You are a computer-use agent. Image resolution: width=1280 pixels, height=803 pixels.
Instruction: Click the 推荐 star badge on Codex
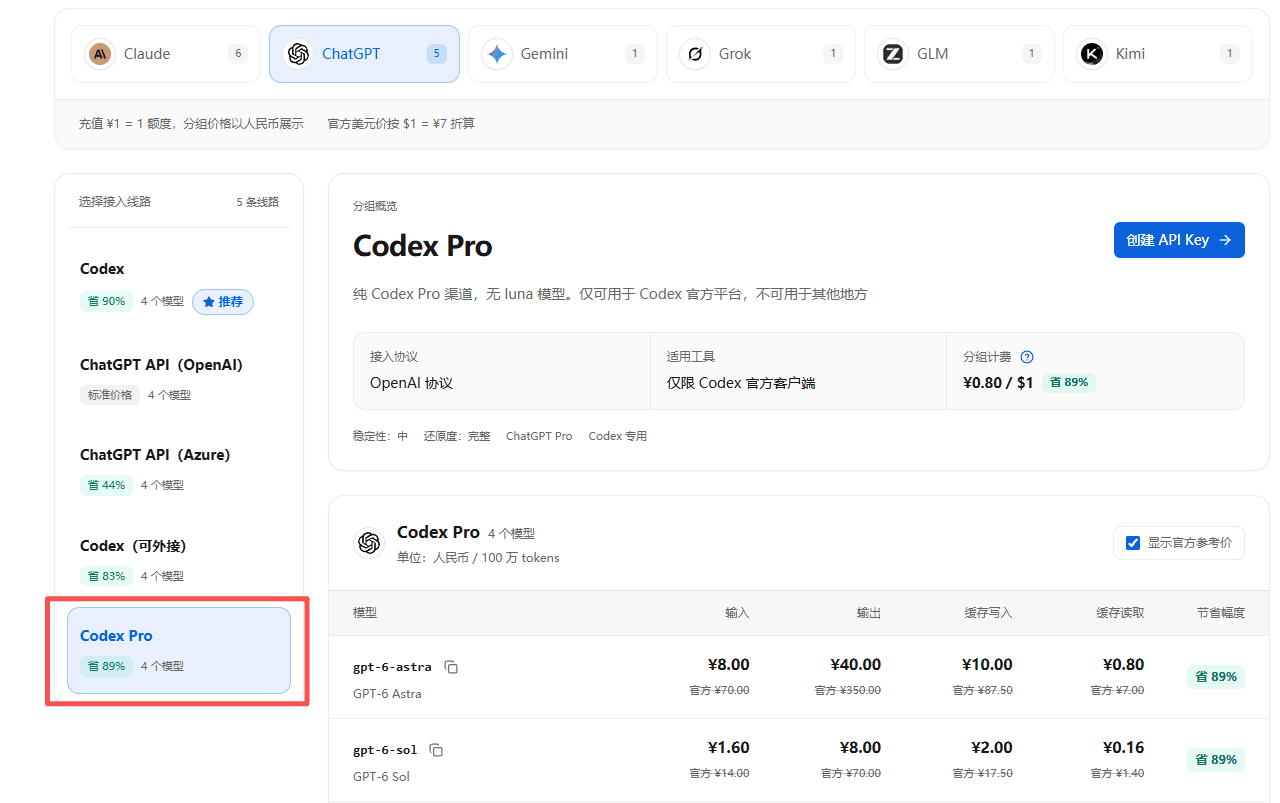223,301
